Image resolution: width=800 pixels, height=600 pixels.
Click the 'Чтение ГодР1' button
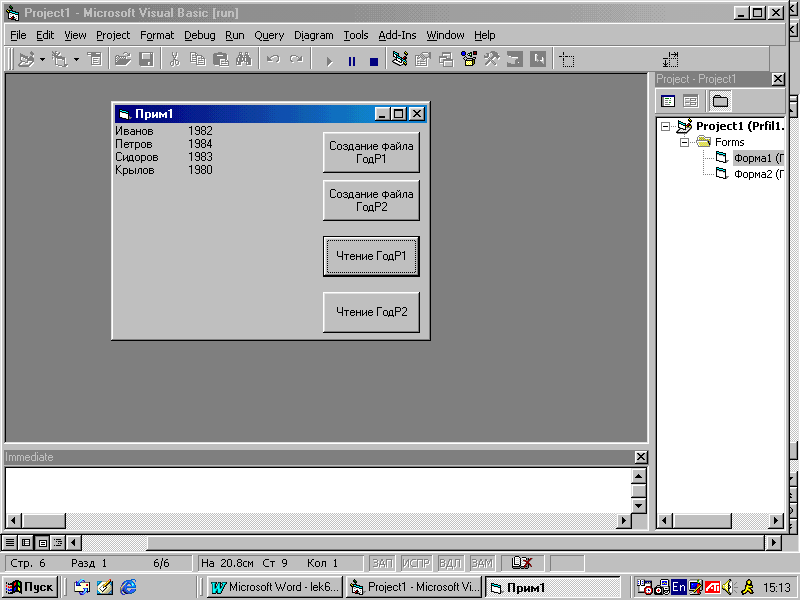(371, 256)
